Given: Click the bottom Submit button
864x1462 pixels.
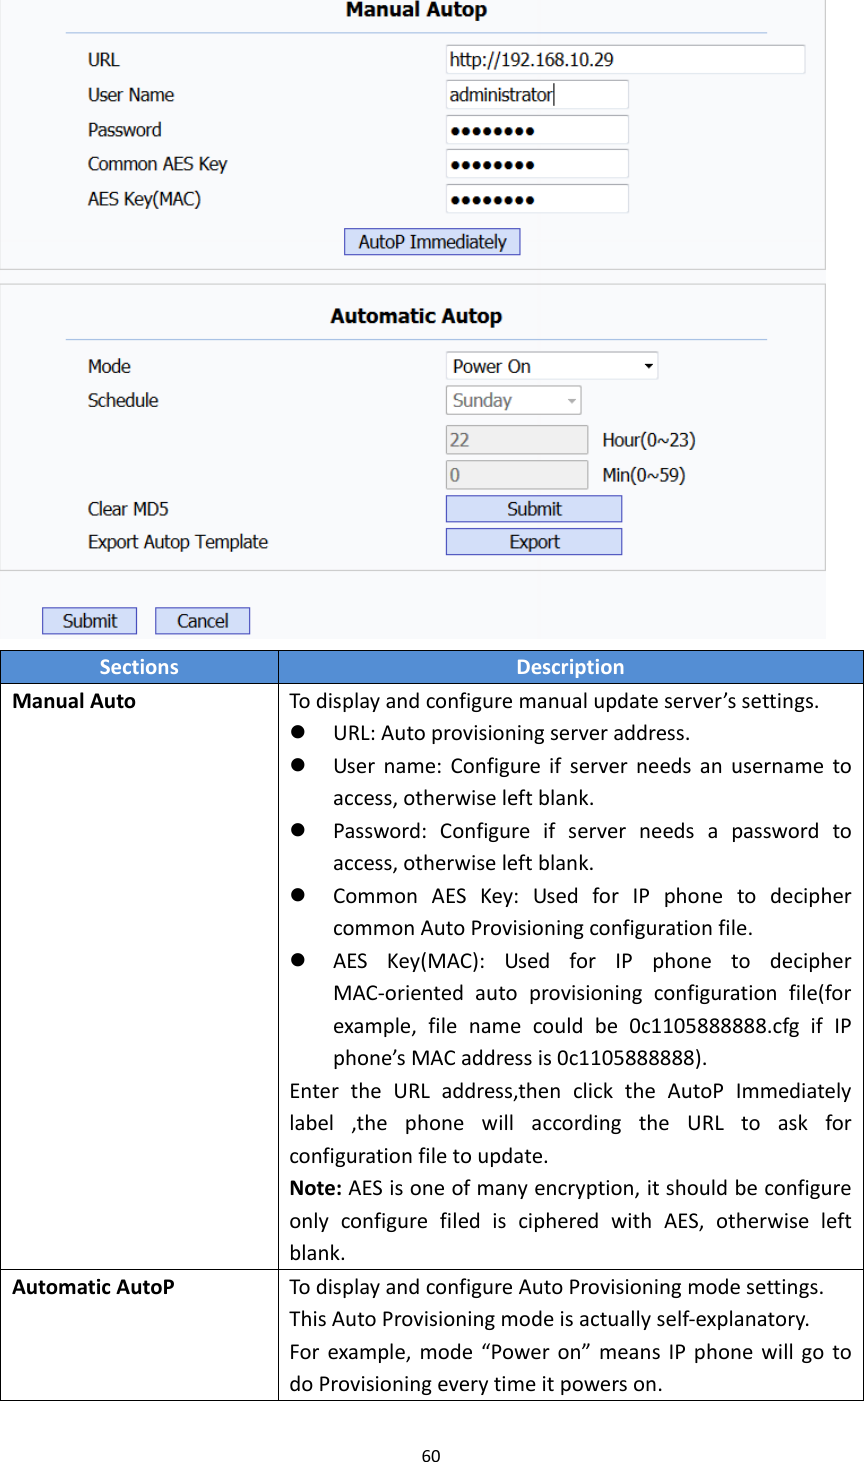Looking at the screenshot, I should pyautogui.click(x=89, y=620).
